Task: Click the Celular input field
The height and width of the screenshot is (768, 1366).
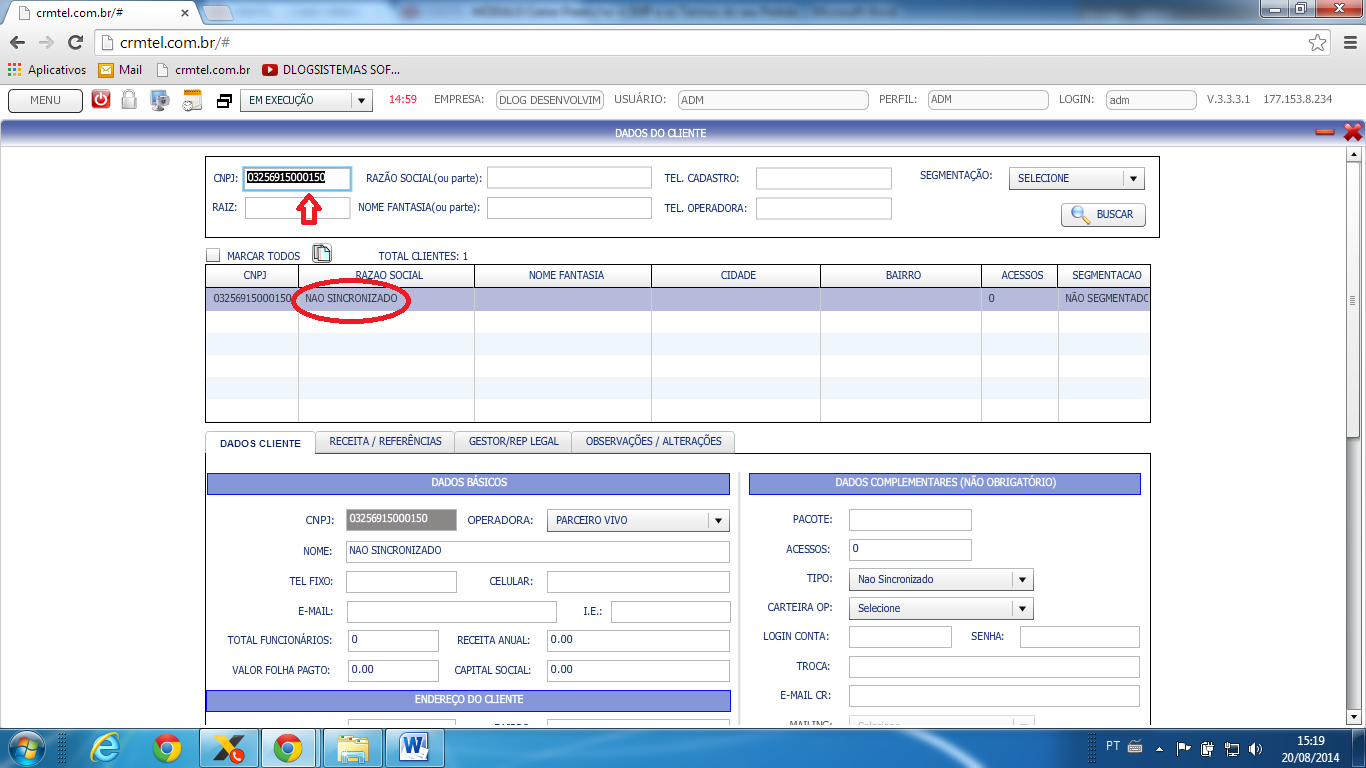Action: click(638, 582)
